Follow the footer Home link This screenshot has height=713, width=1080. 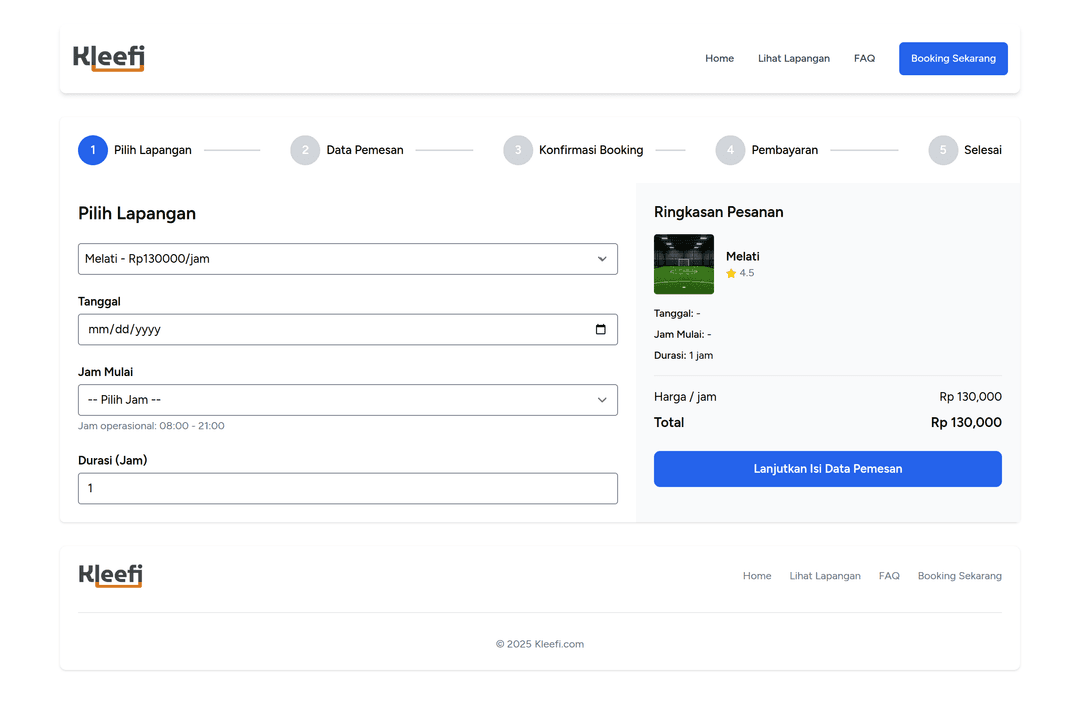pyautogui.click(x=757, y=576)
